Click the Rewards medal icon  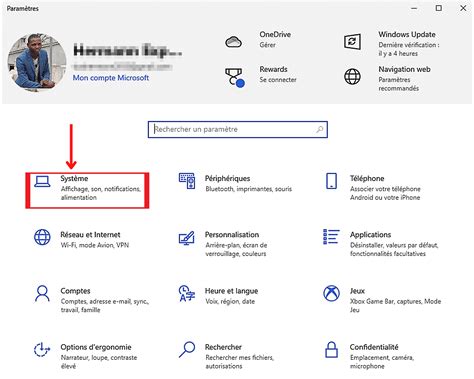(x=235, y=78)
